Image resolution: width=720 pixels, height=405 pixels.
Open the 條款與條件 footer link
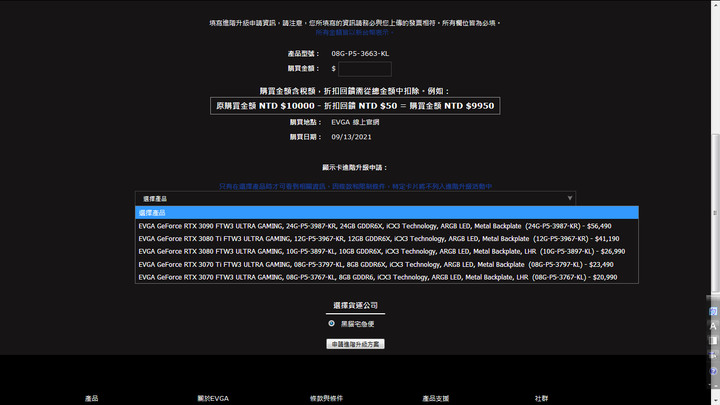coord(326,398)
